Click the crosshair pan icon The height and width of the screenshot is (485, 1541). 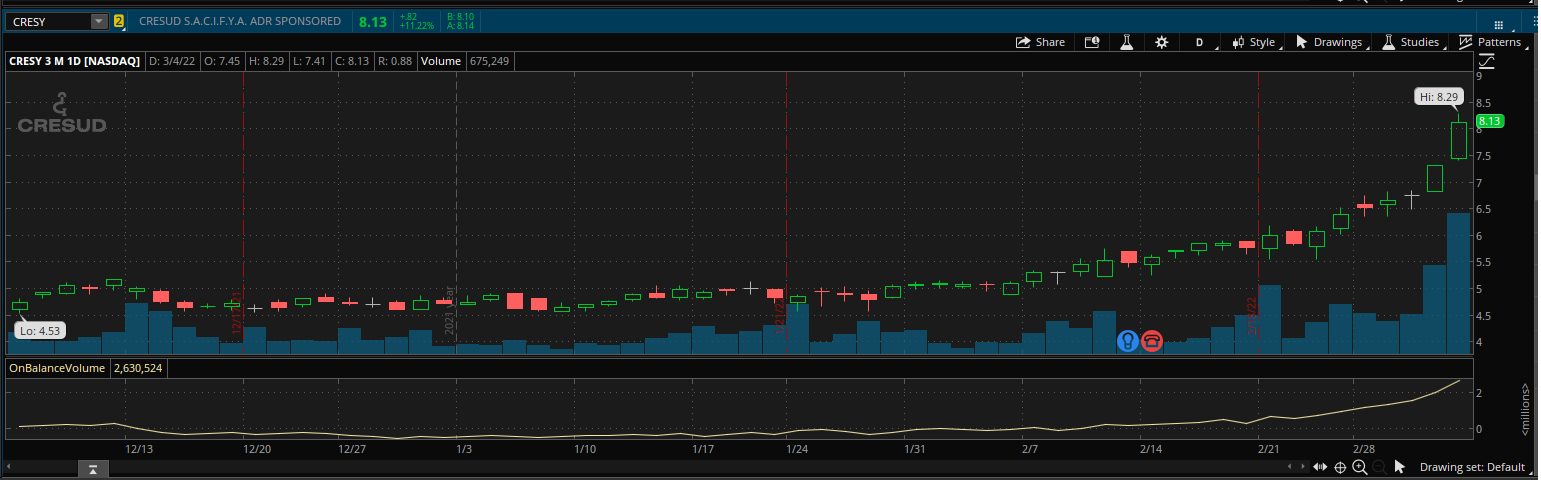1340,467
